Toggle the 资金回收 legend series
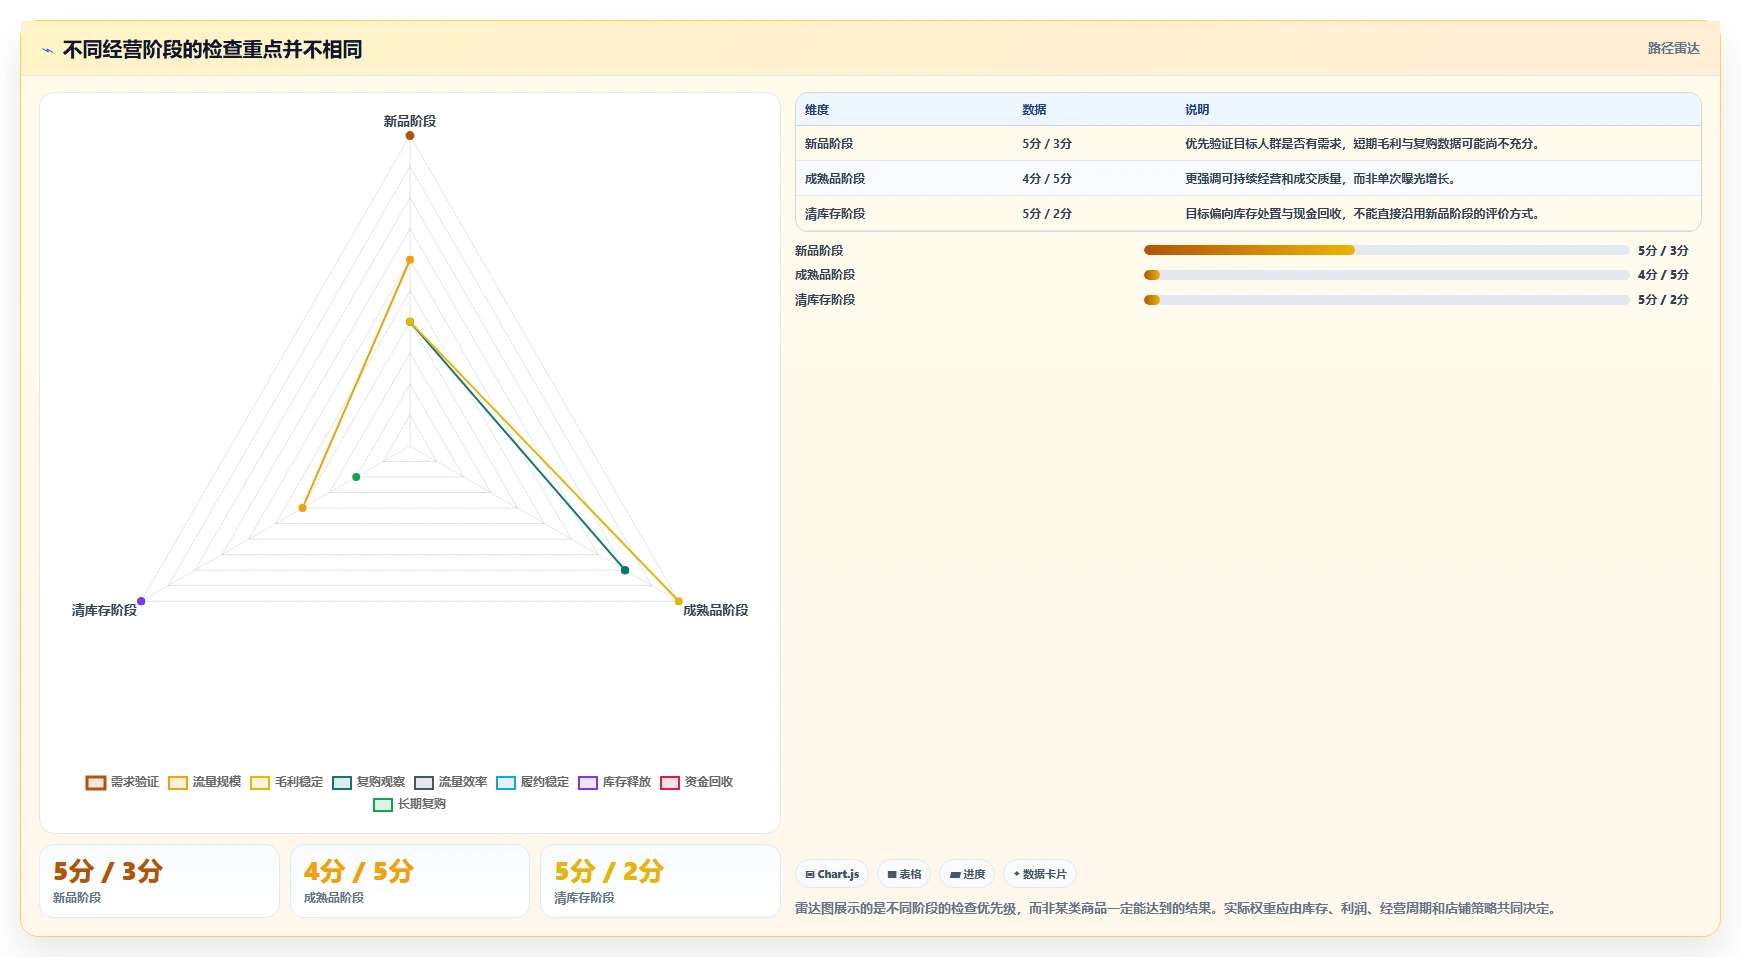1741x957 pixels. click(x=696, y=782)
